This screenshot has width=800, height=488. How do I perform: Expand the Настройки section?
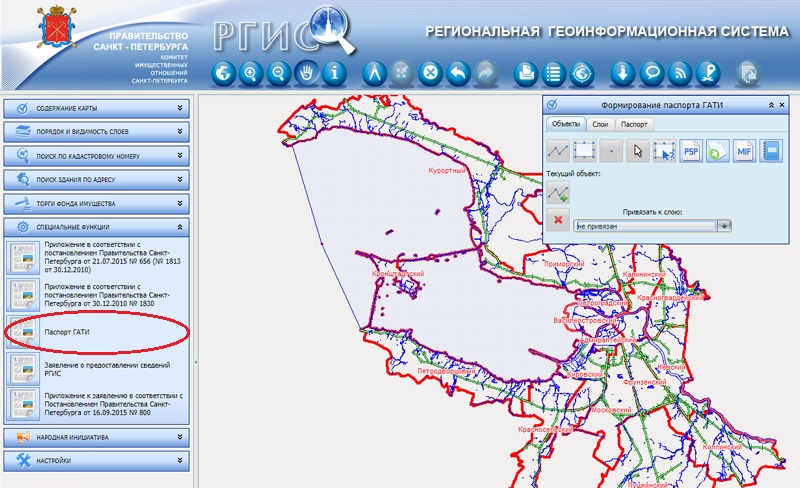click(x=96, y=461)
